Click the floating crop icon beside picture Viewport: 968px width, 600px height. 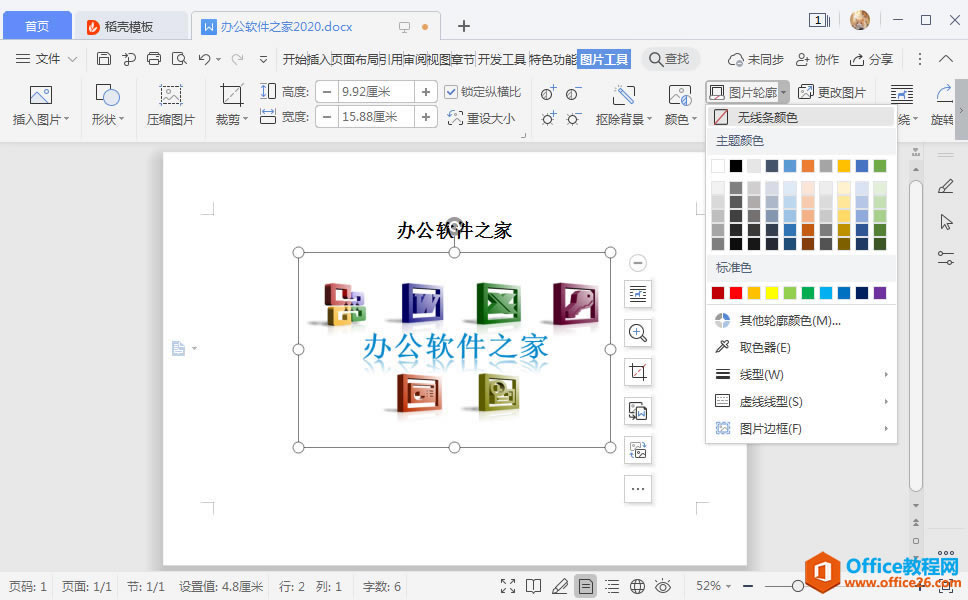click(638, 372)
